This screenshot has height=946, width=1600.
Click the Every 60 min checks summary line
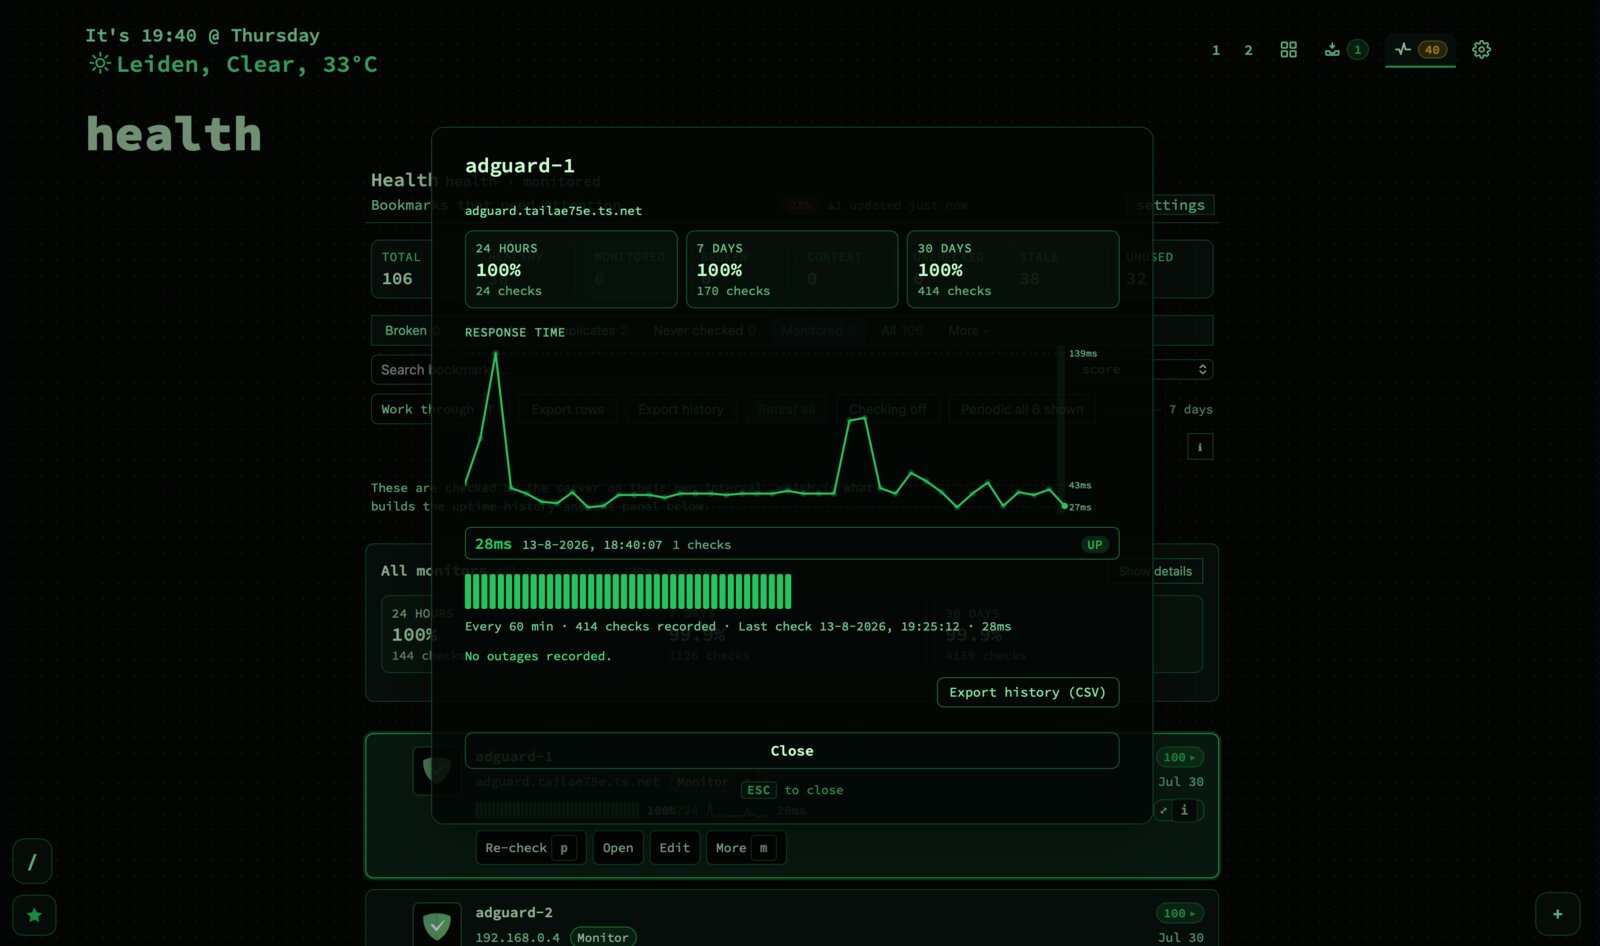[x=738, y=626]
